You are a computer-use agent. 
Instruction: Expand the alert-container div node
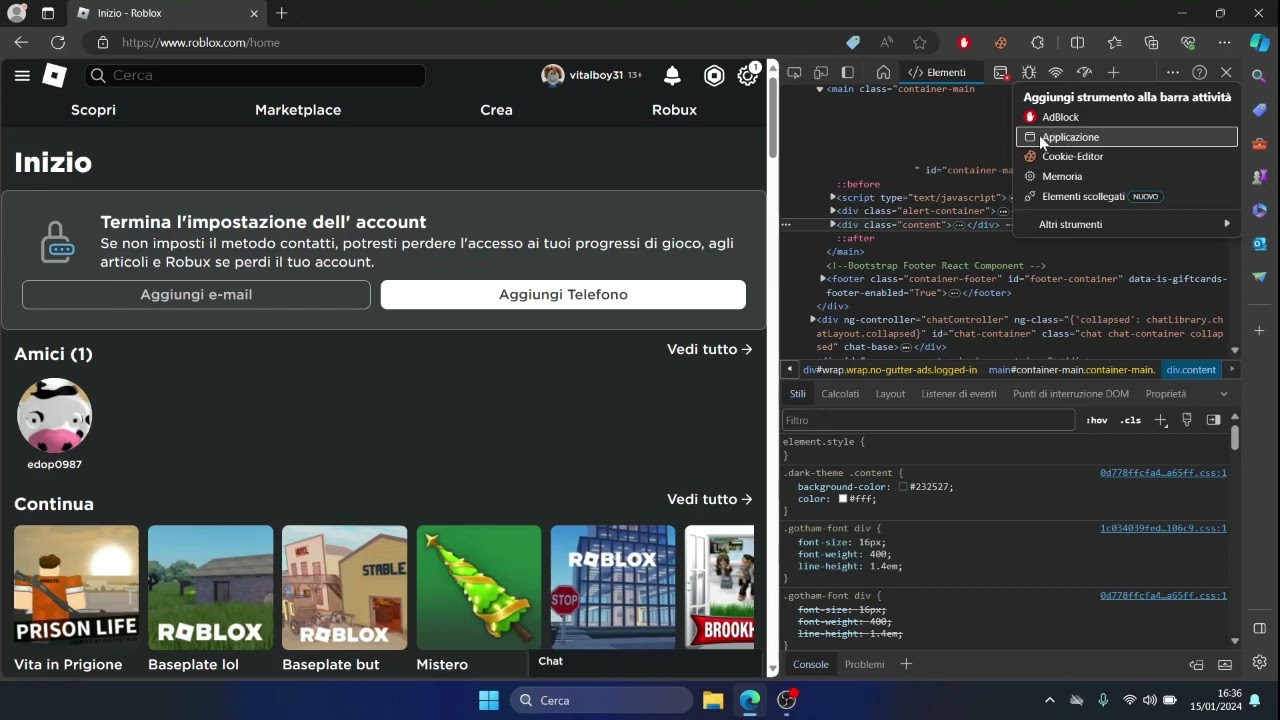833,211
